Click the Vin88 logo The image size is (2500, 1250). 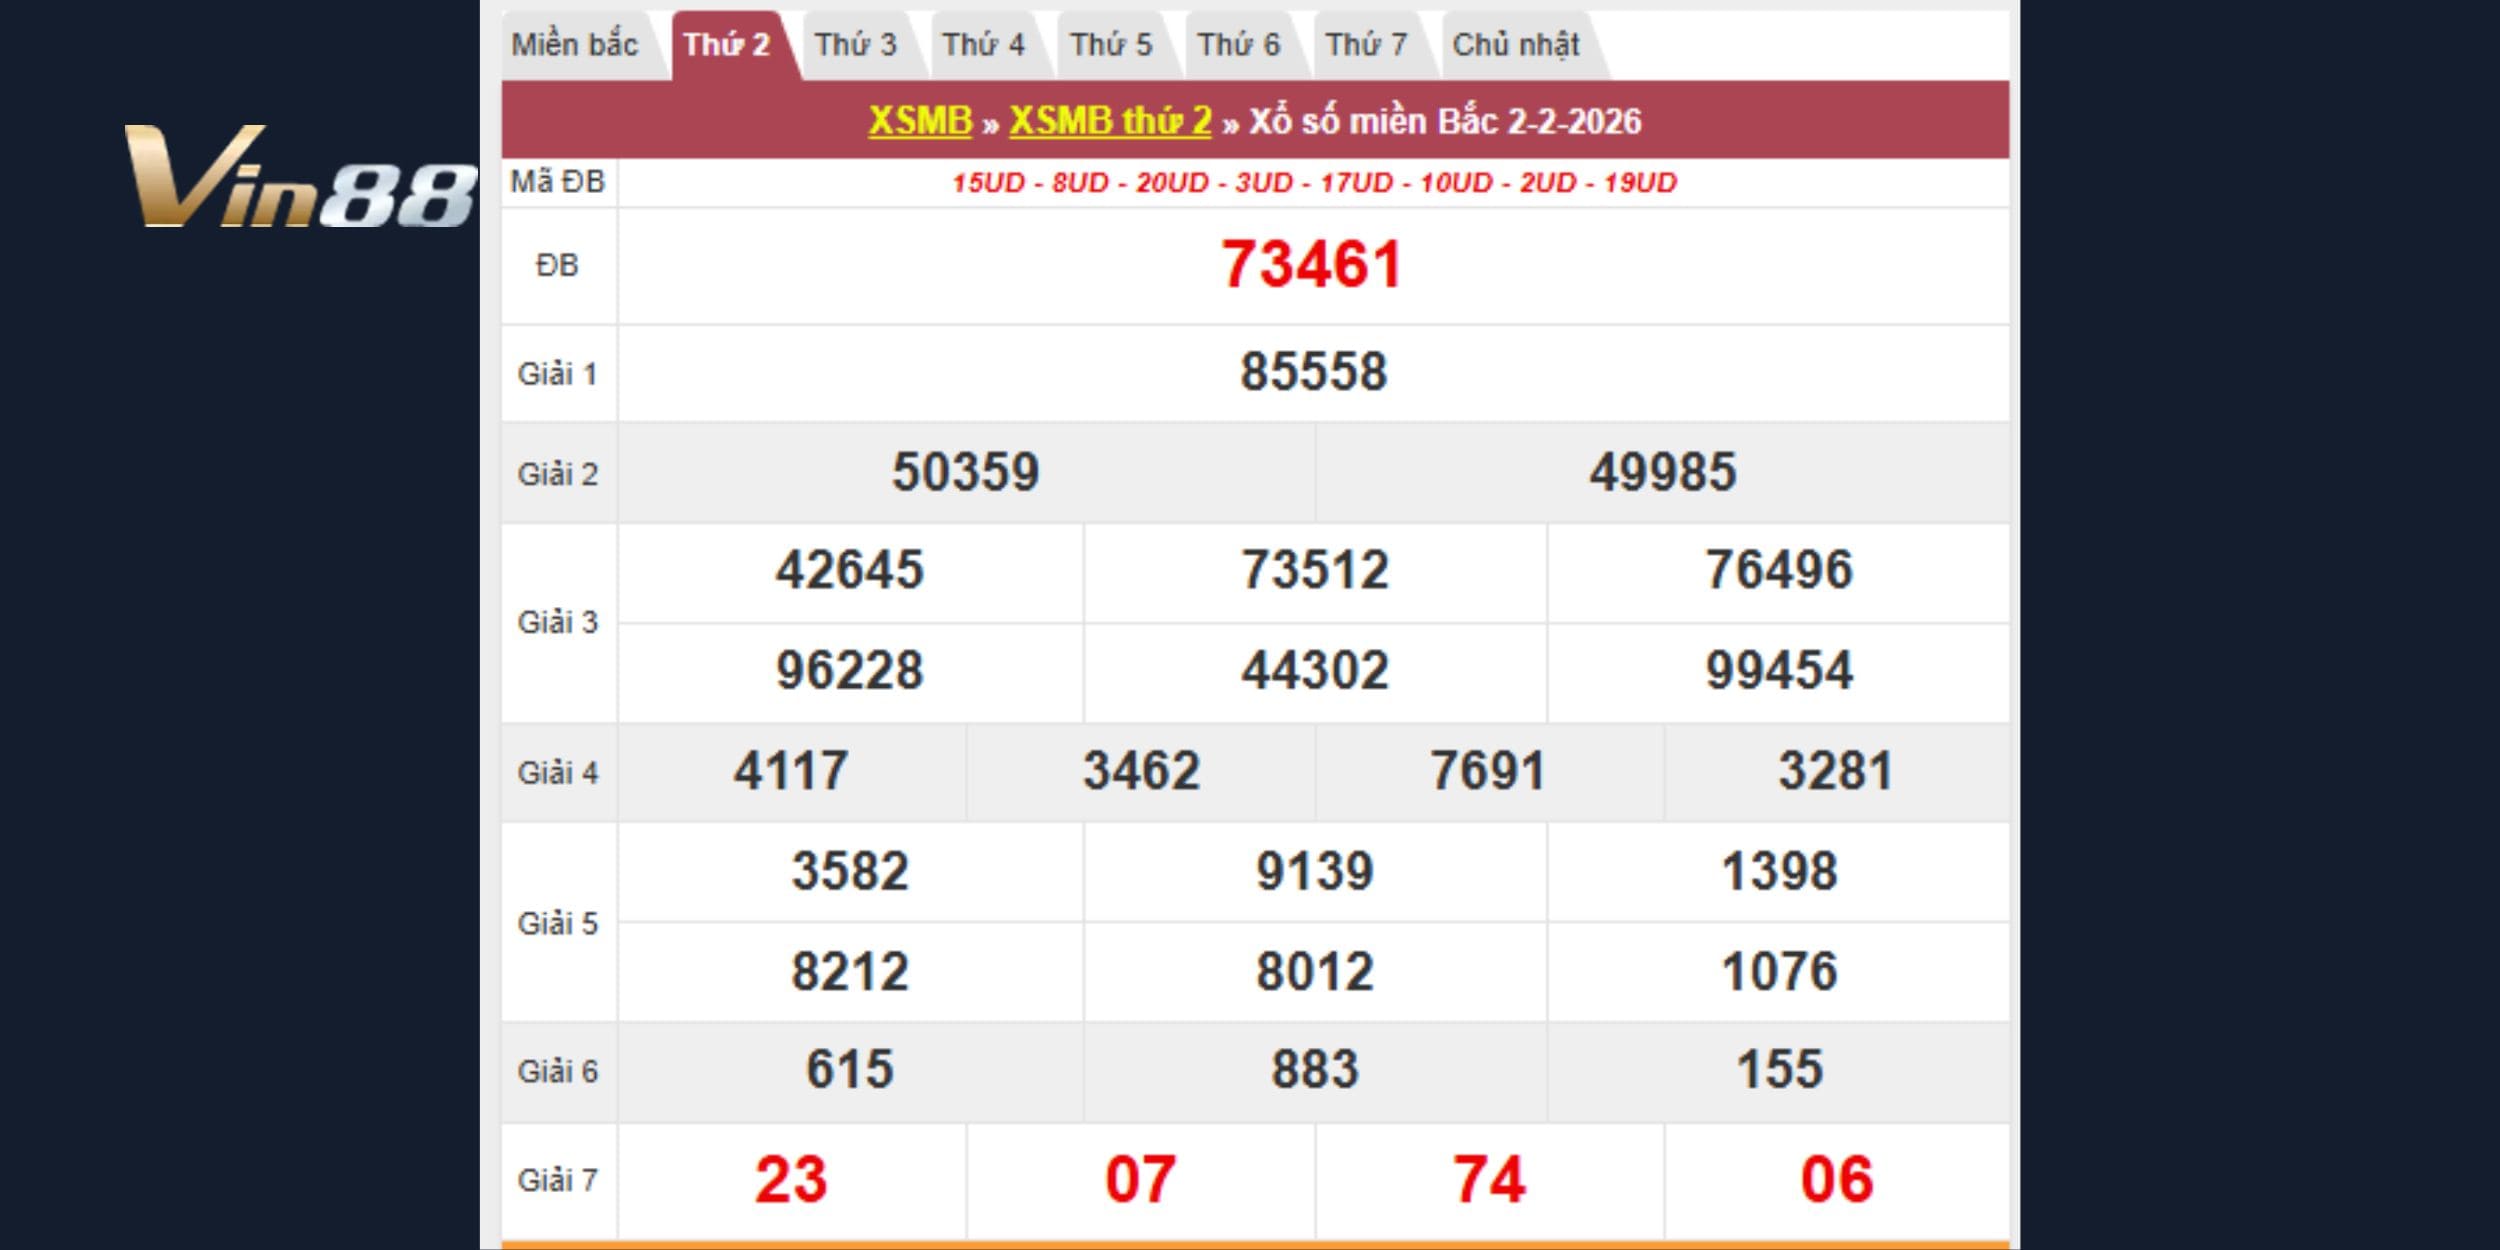[300, 178]
